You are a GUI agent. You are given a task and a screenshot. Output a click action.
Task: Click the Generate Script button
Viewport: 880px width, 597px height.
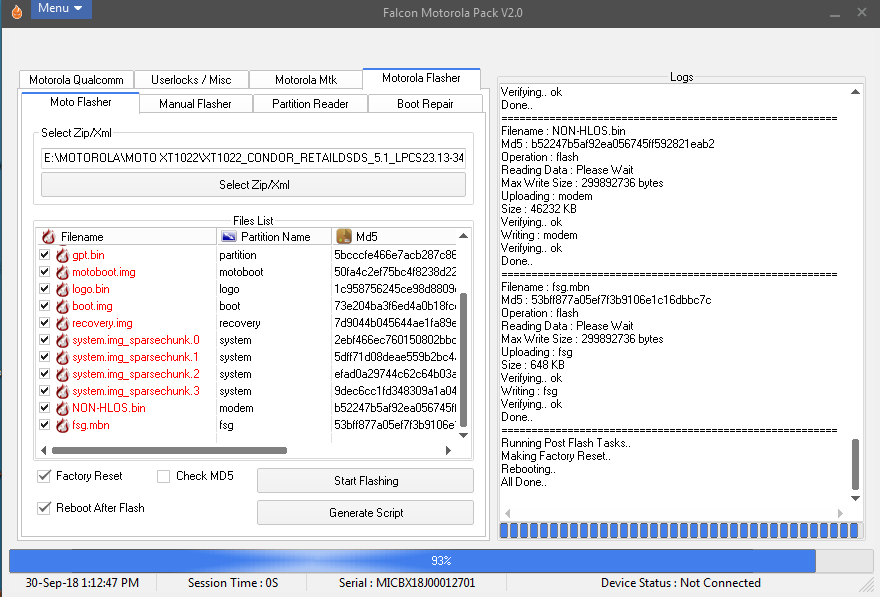point(365,513)
